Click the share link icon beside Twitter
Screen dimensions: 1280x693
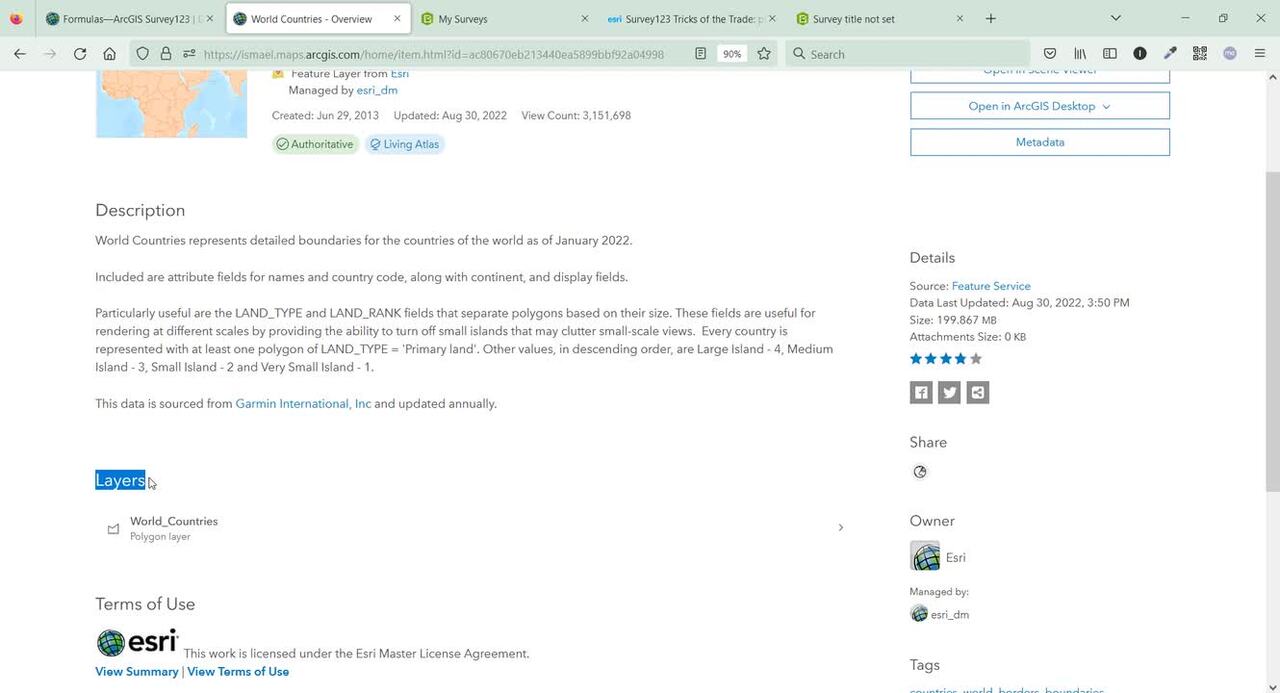tap(978, 393)
